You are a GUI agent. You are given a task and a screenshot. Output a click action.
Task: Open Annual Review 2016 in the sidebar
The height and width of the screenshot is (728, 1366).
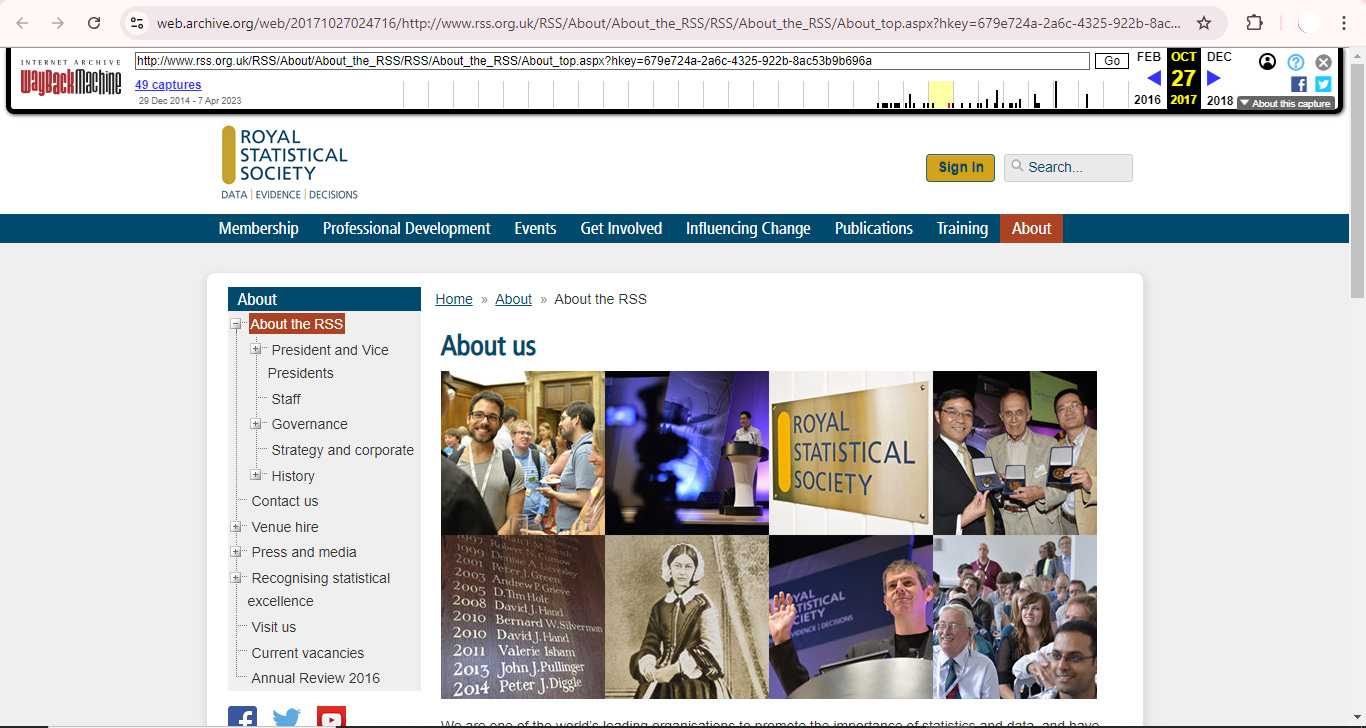click(x=316, y=678)
